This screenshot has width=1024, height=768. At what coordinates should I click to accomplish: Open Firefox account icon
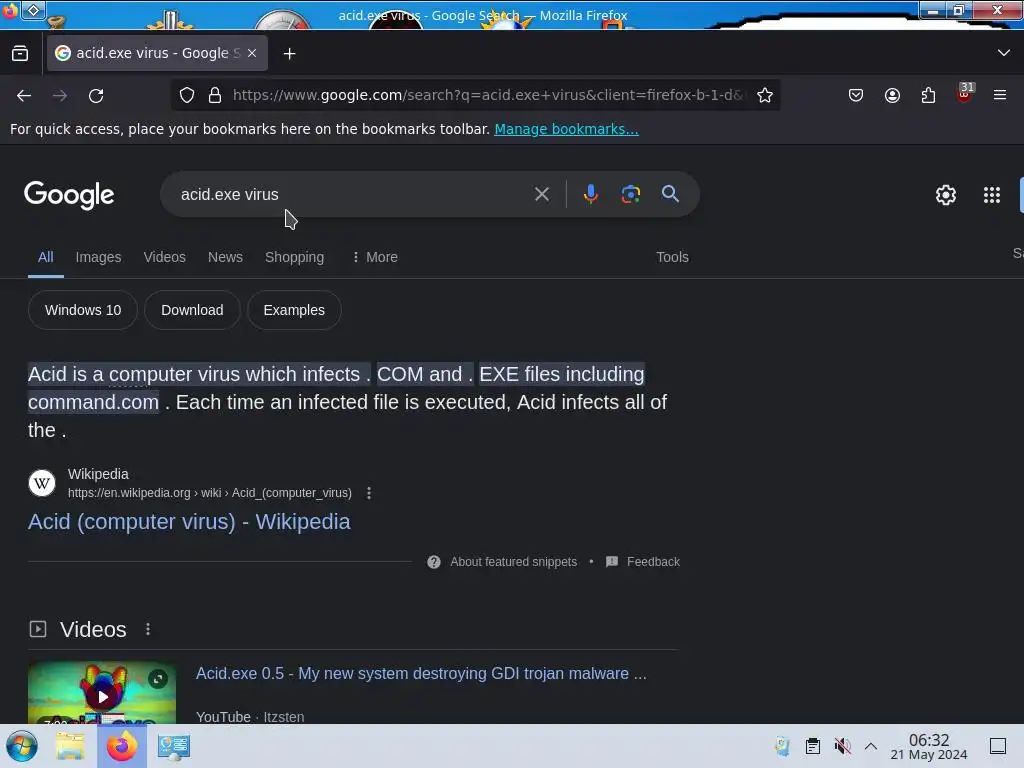point(892,95)
